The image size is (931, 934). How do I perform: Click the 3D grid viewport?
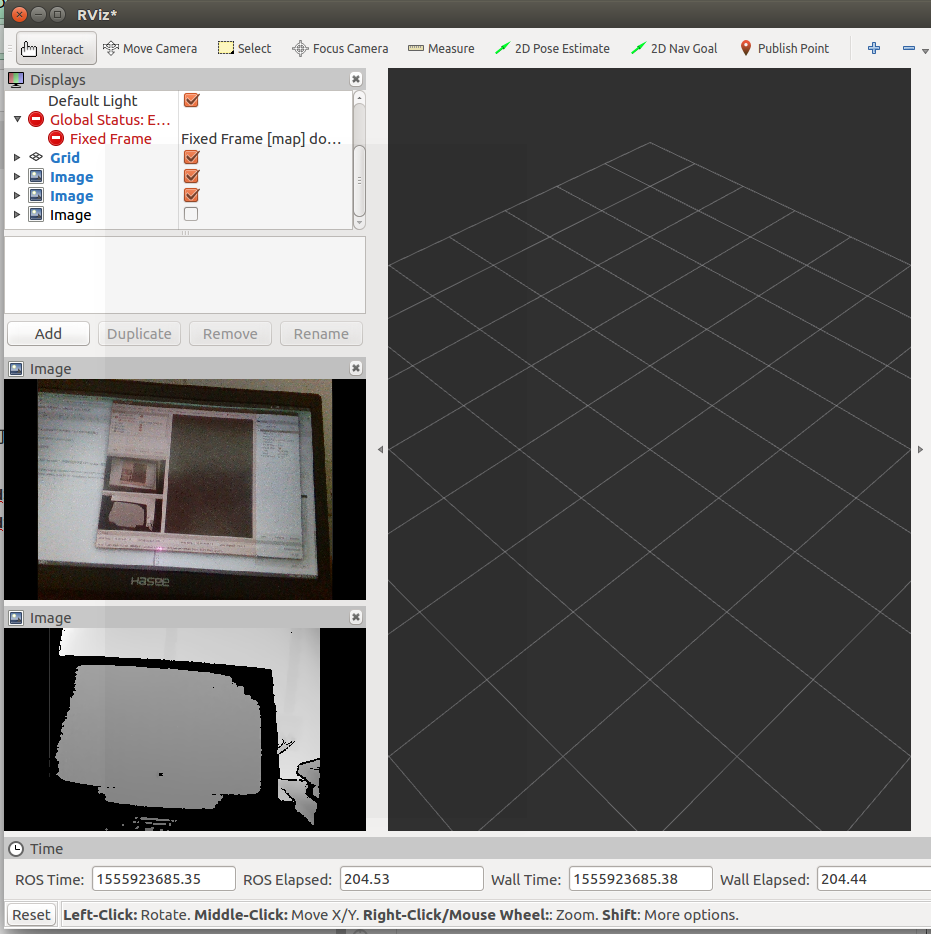point(649,449)
